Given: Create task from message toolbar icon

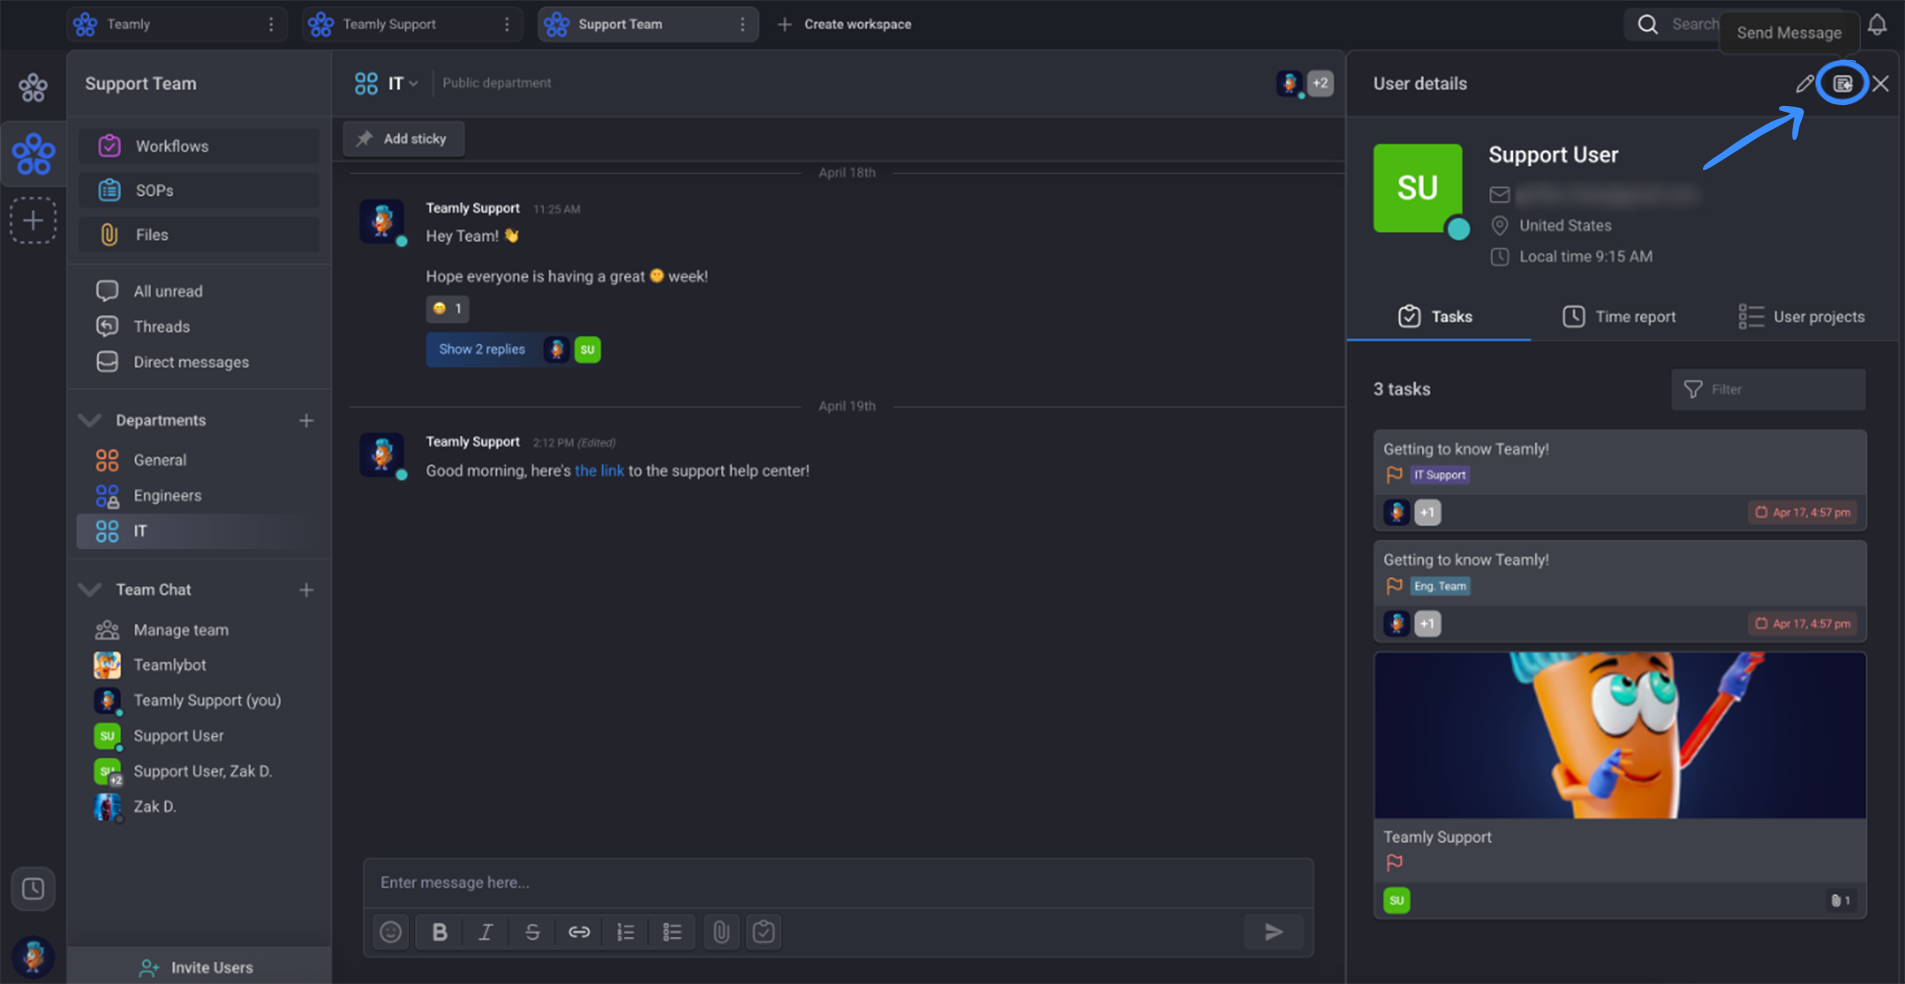Looking at the screenshot, I should pyautogui.click(x=764, y=932).
